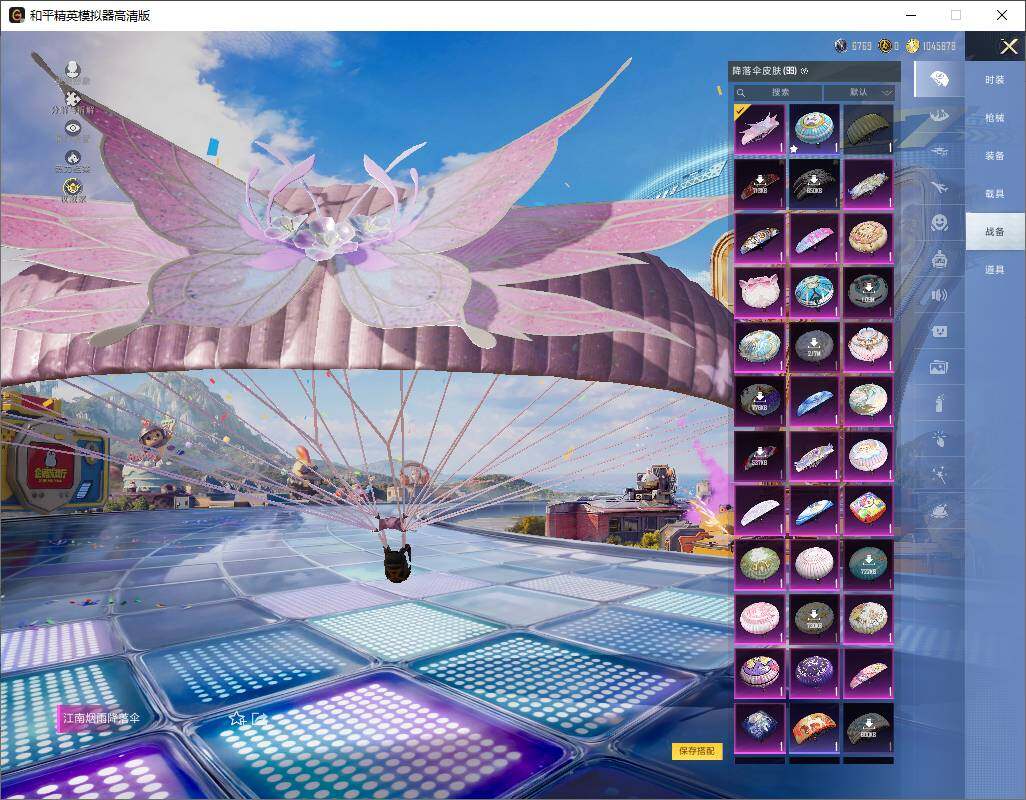Favorite the skin with the star icon
This screenshot has height=800, width=1026.
point(236,719)
